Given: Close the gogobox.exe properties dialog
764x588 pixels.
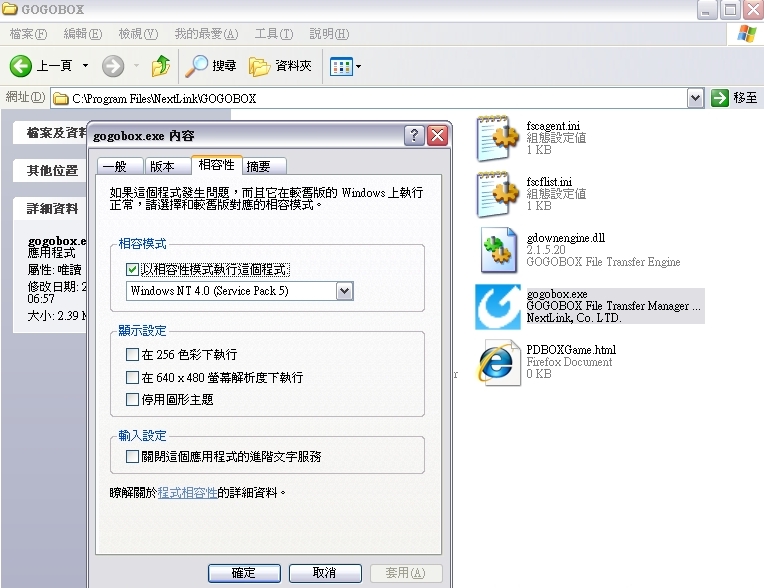Looking at the screenshot, I should click(x=438, y=135).
